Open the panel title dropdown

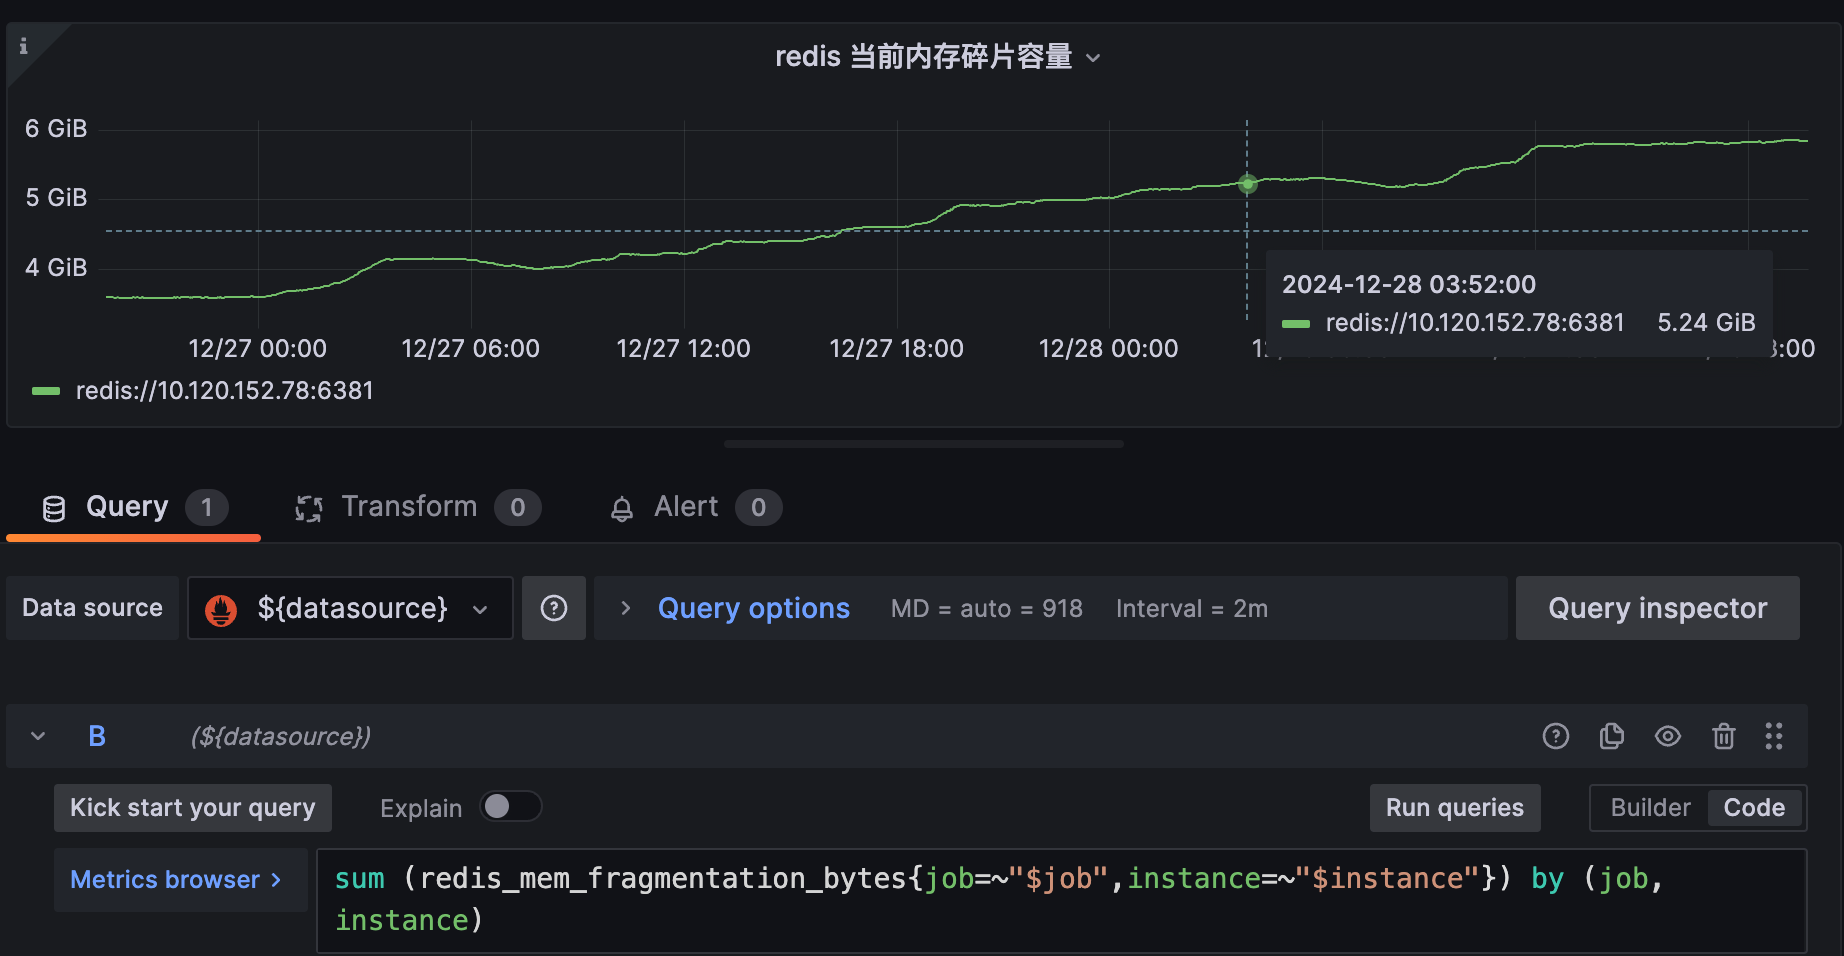coord(1093,58)
